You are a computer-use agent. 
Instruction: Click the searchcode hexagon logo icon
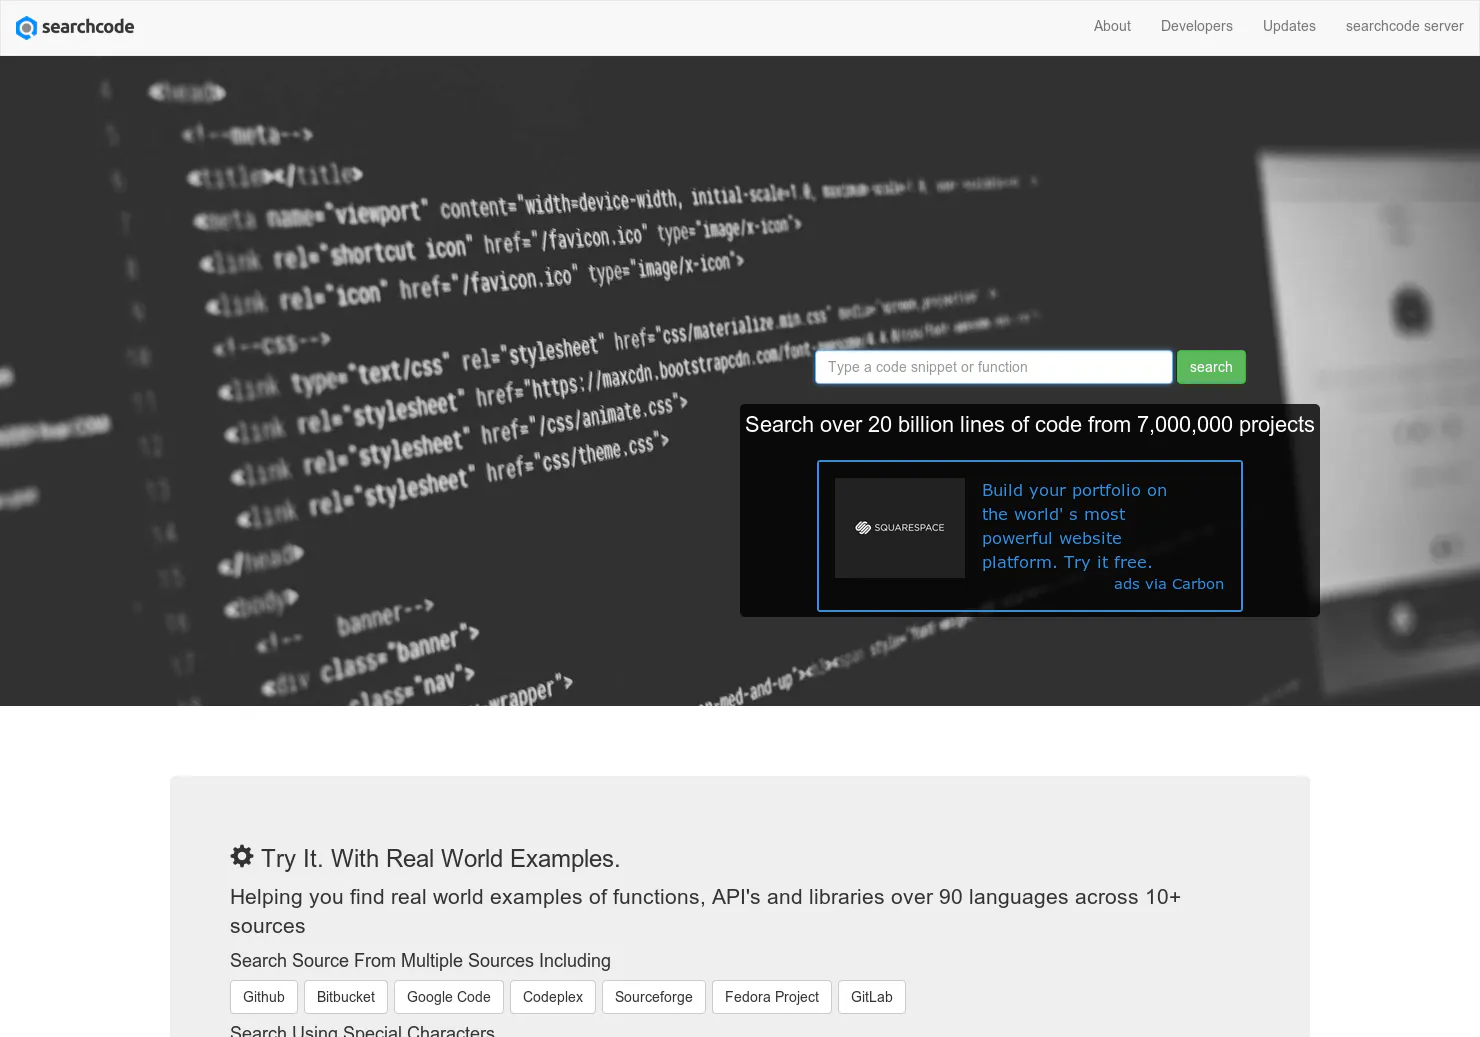(x=26, y=27)
